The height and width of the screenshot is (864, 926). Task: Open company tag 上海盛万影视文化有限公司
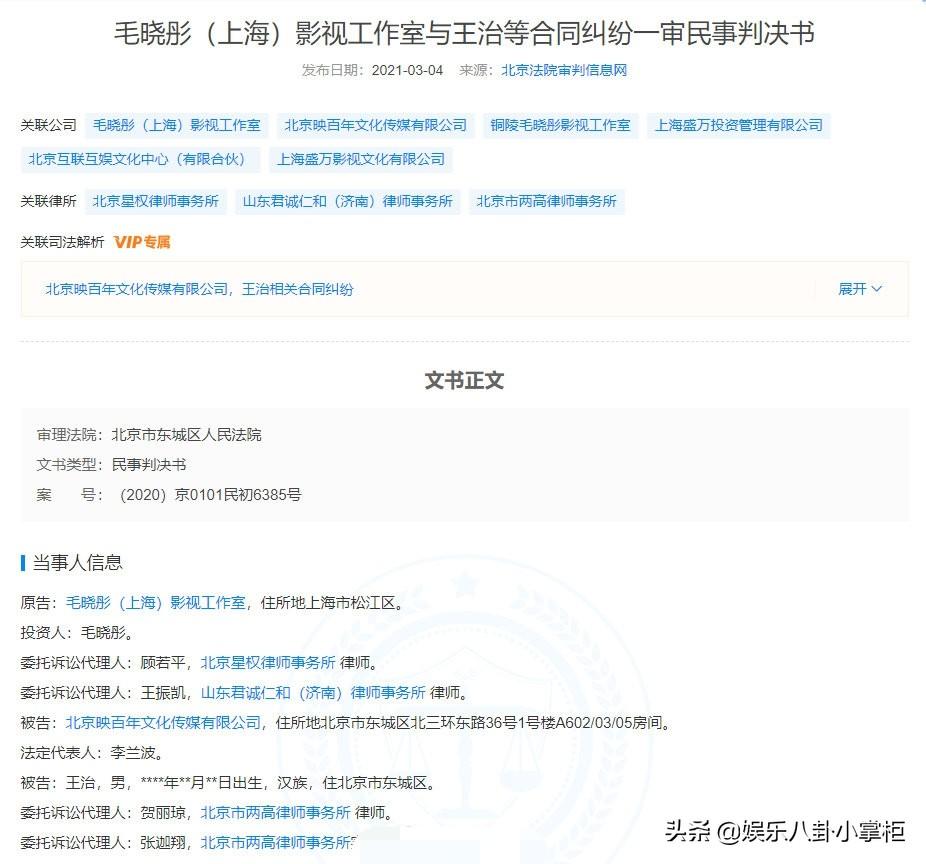click(361, 159)
